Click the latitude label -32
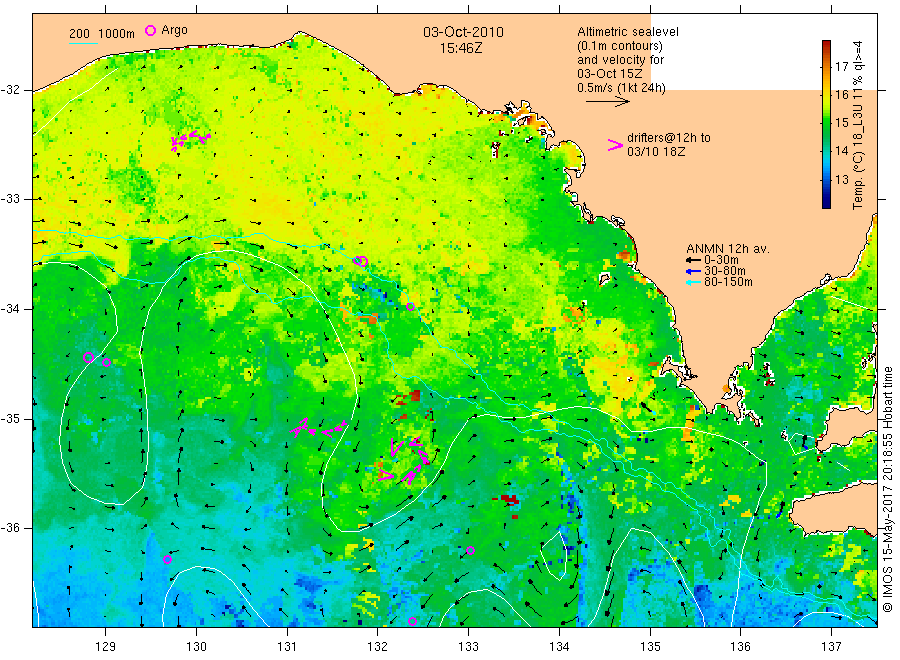 [10, 90]
